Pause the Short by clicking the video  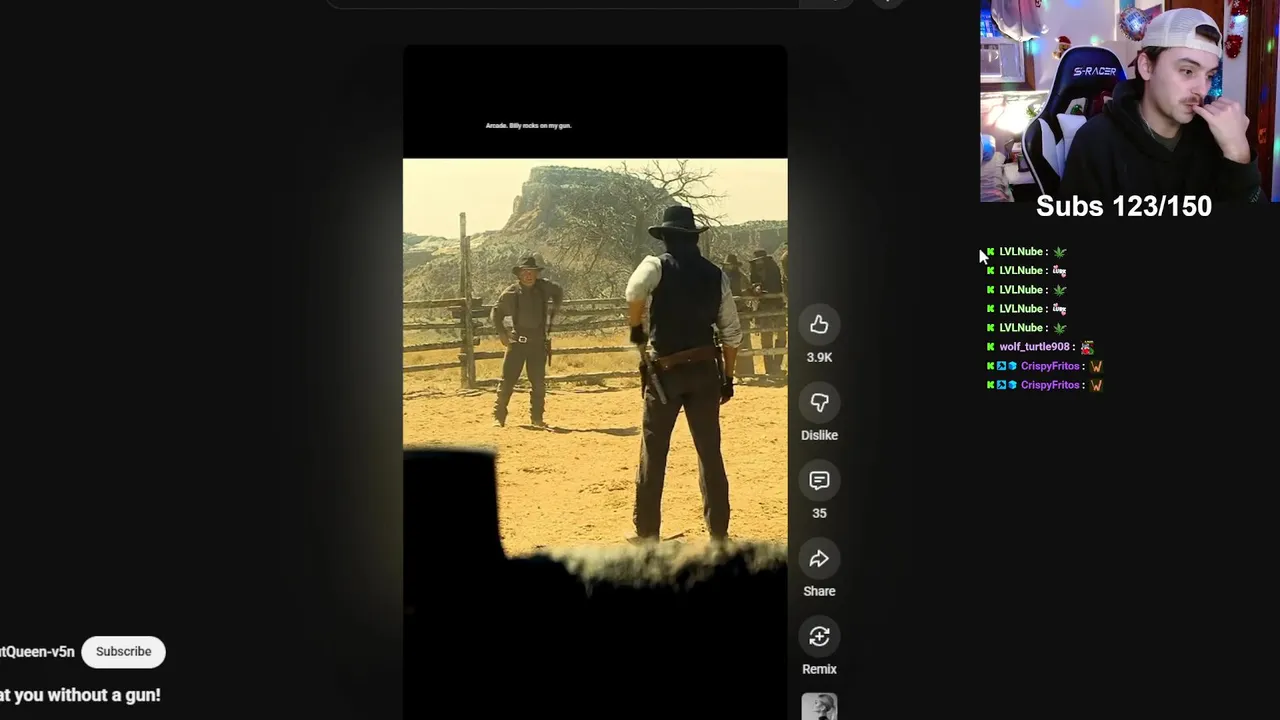pyautogui.click(x=595, y=380)
